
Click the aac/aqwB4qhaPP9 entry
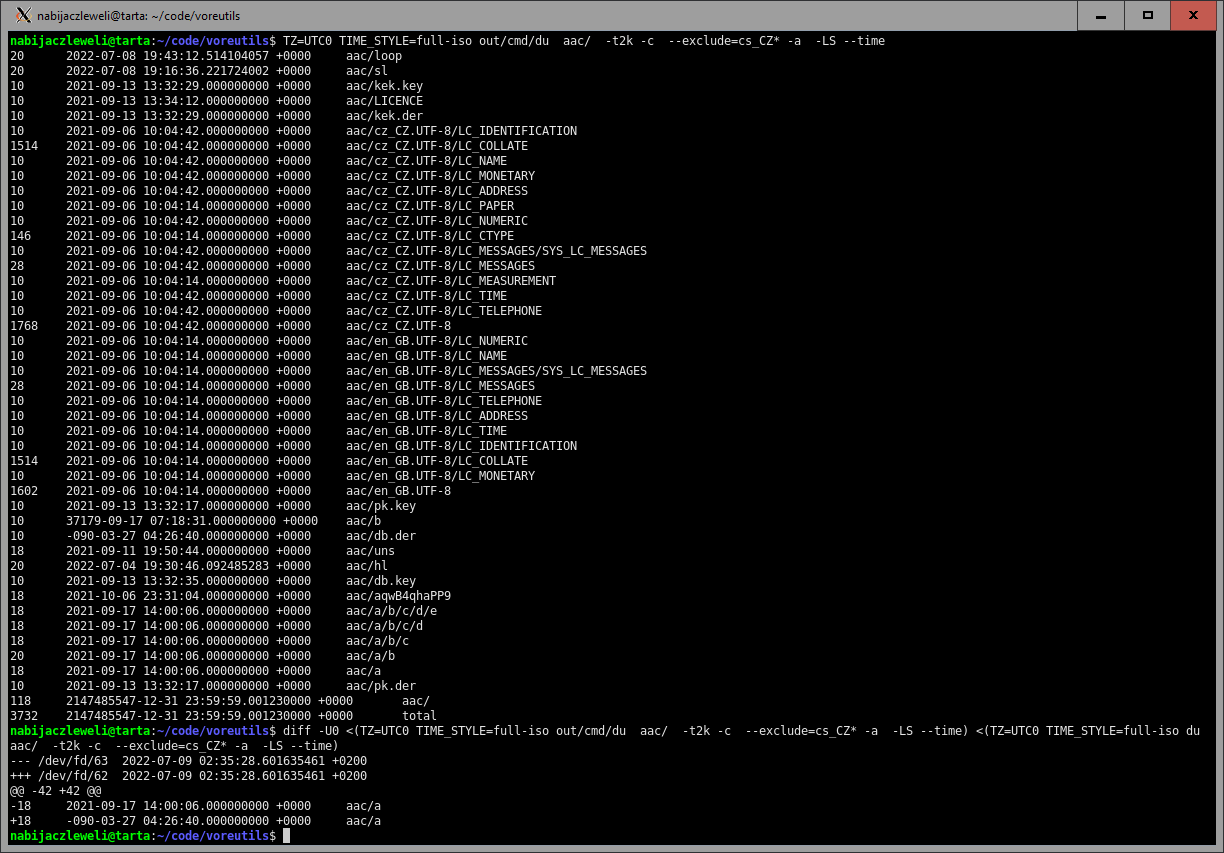coord(398,596)
